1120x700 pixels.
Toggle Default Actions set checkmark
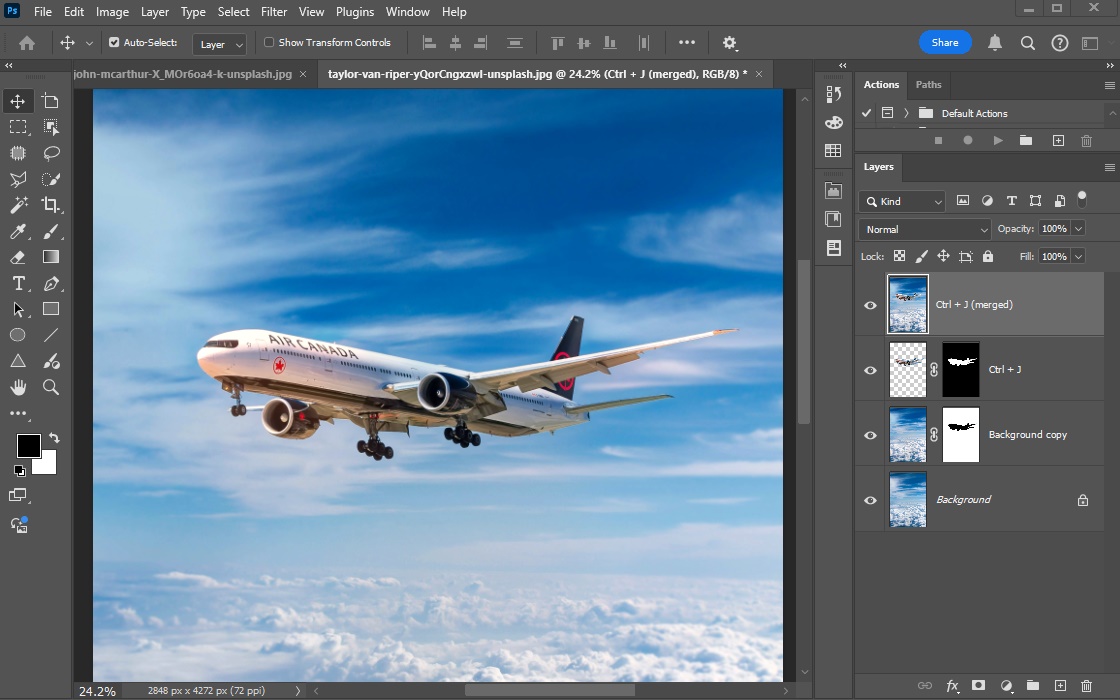(866, 113)
